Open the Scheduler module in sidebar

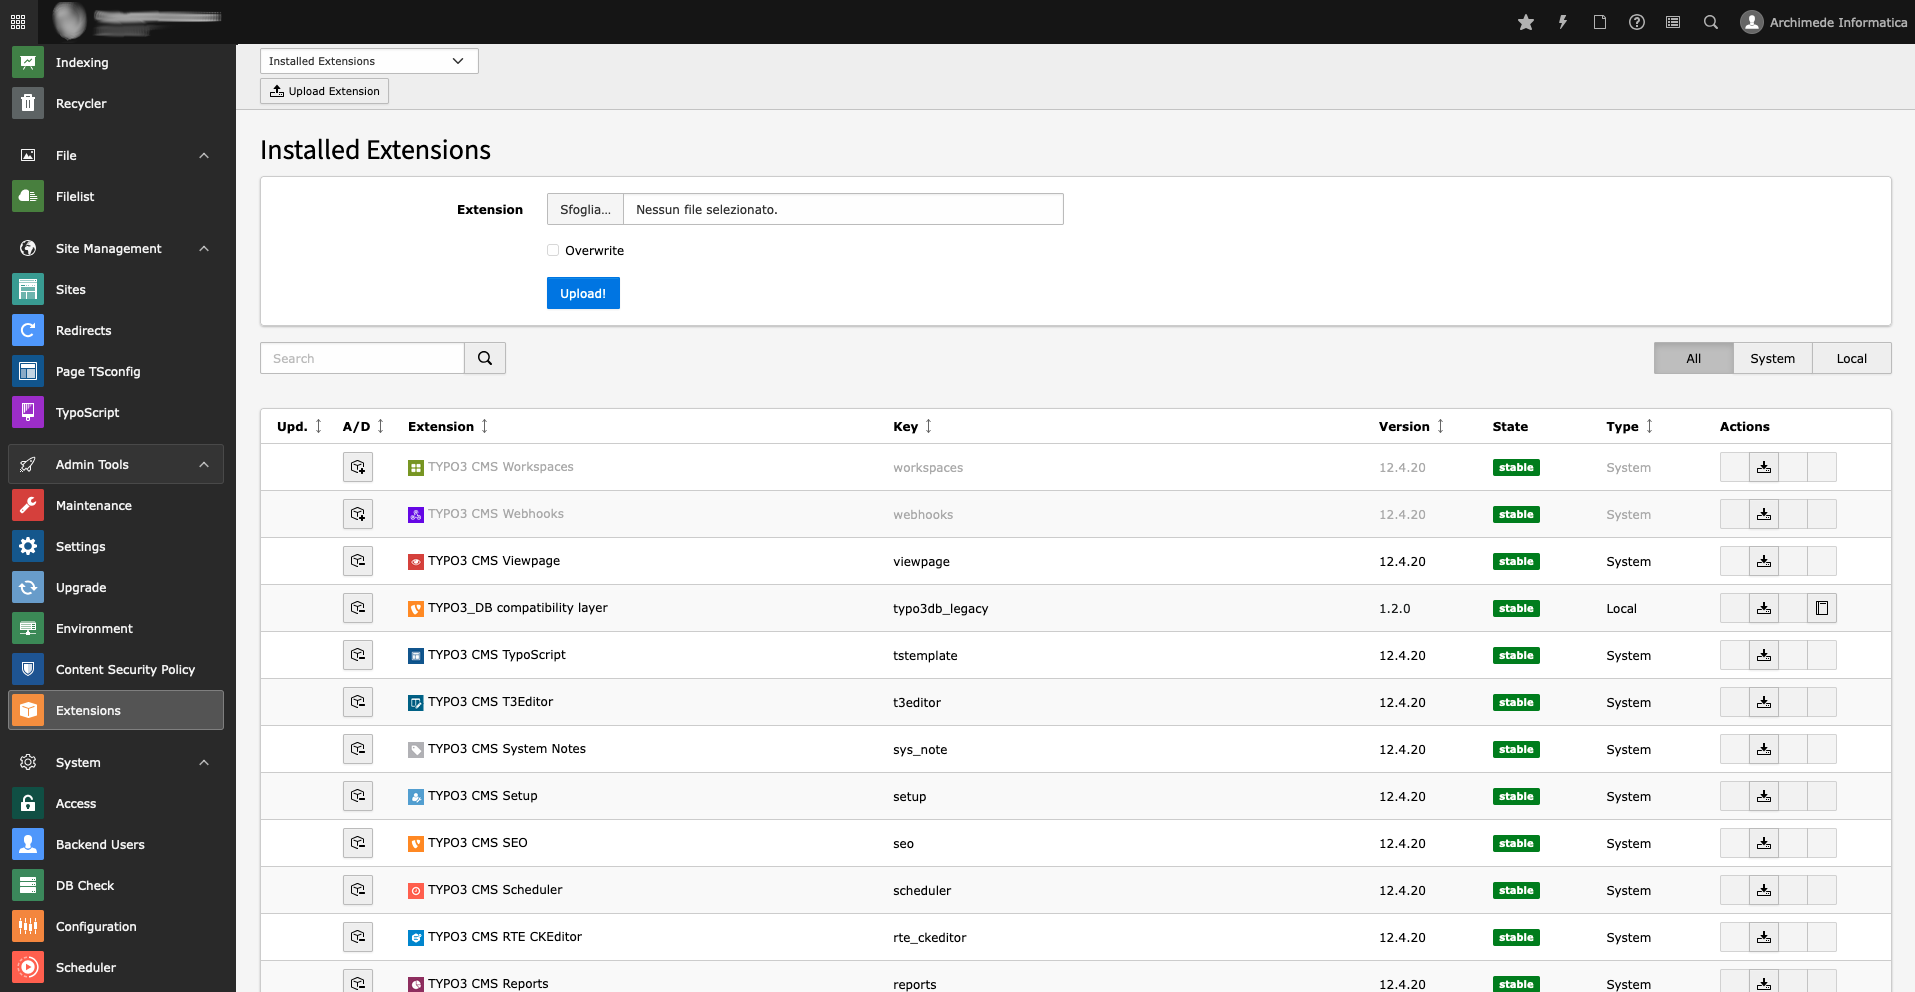(x=116, y=967)
